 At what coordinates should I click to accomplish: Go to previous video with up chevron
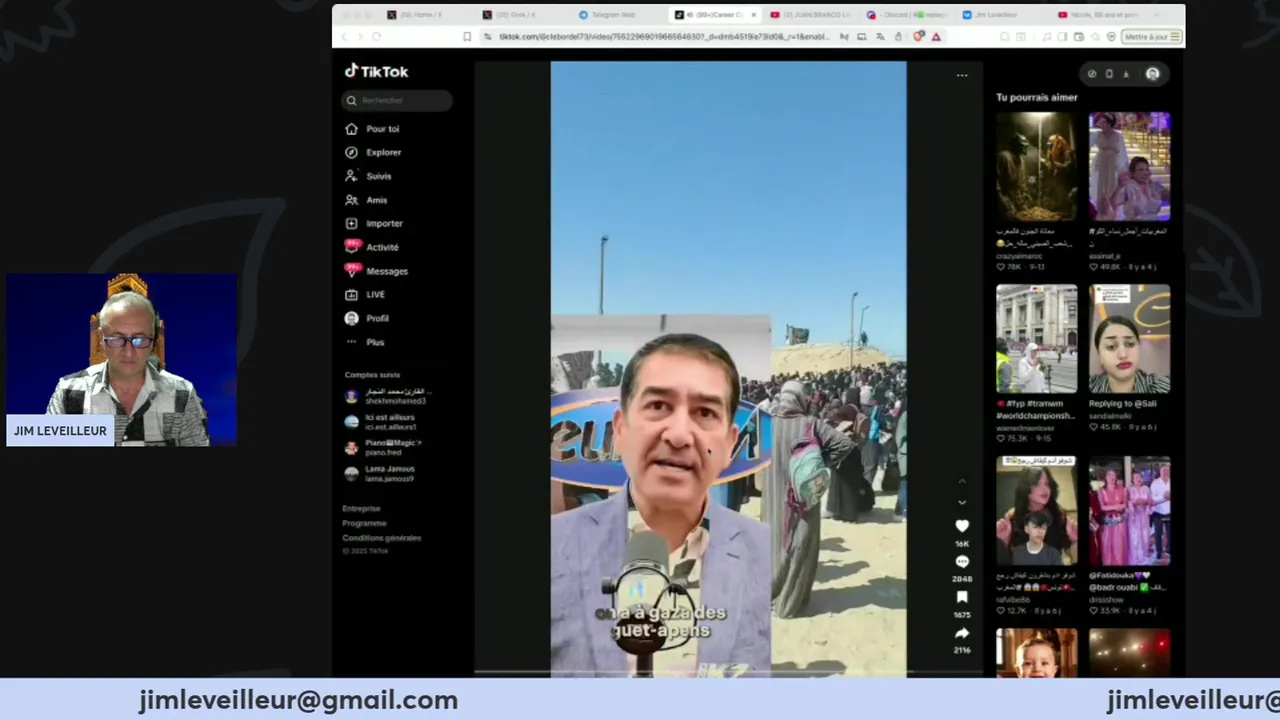[962, 482]
